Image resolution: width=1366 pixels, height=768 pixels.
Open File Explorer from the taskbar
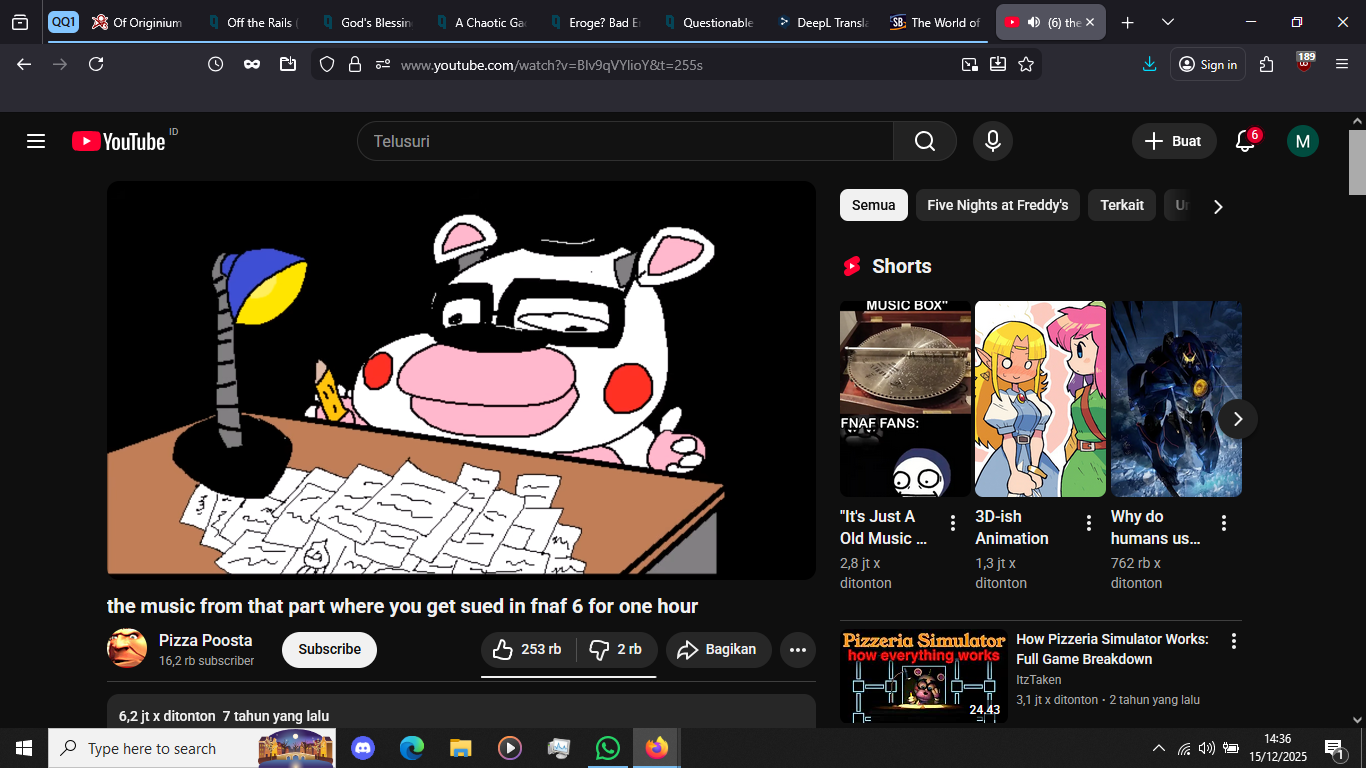(460, 748)
